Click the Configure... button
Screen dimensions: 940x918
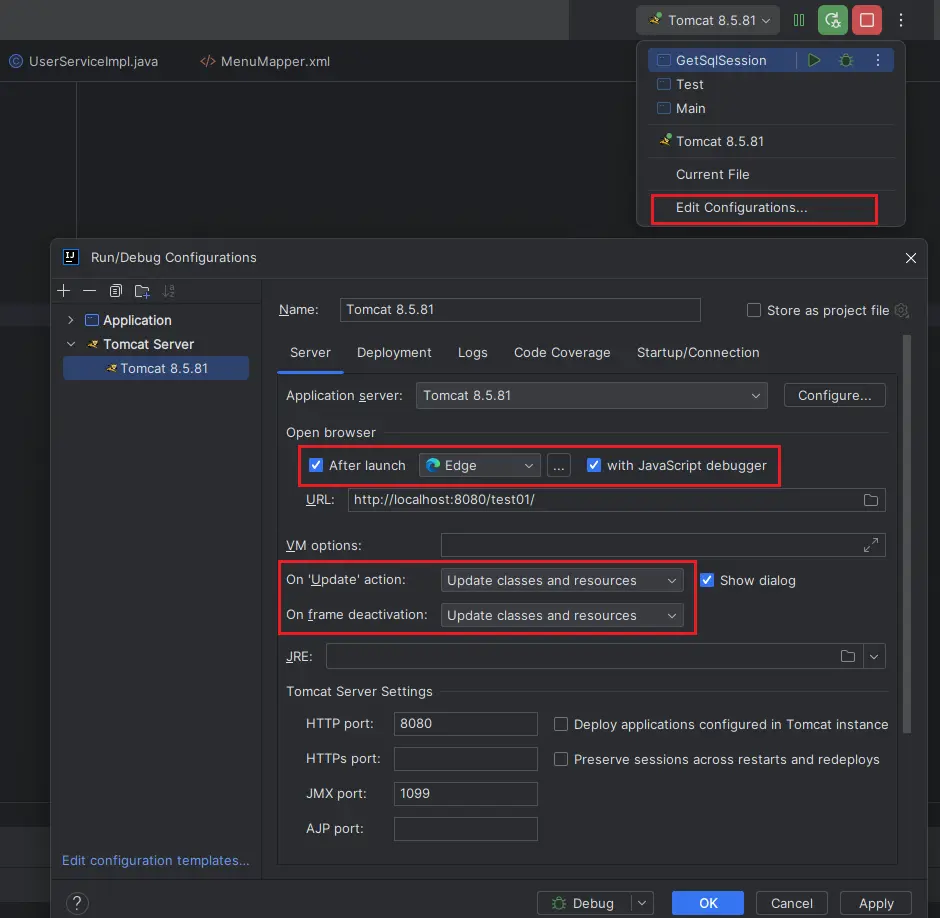[x=834, y=396]
